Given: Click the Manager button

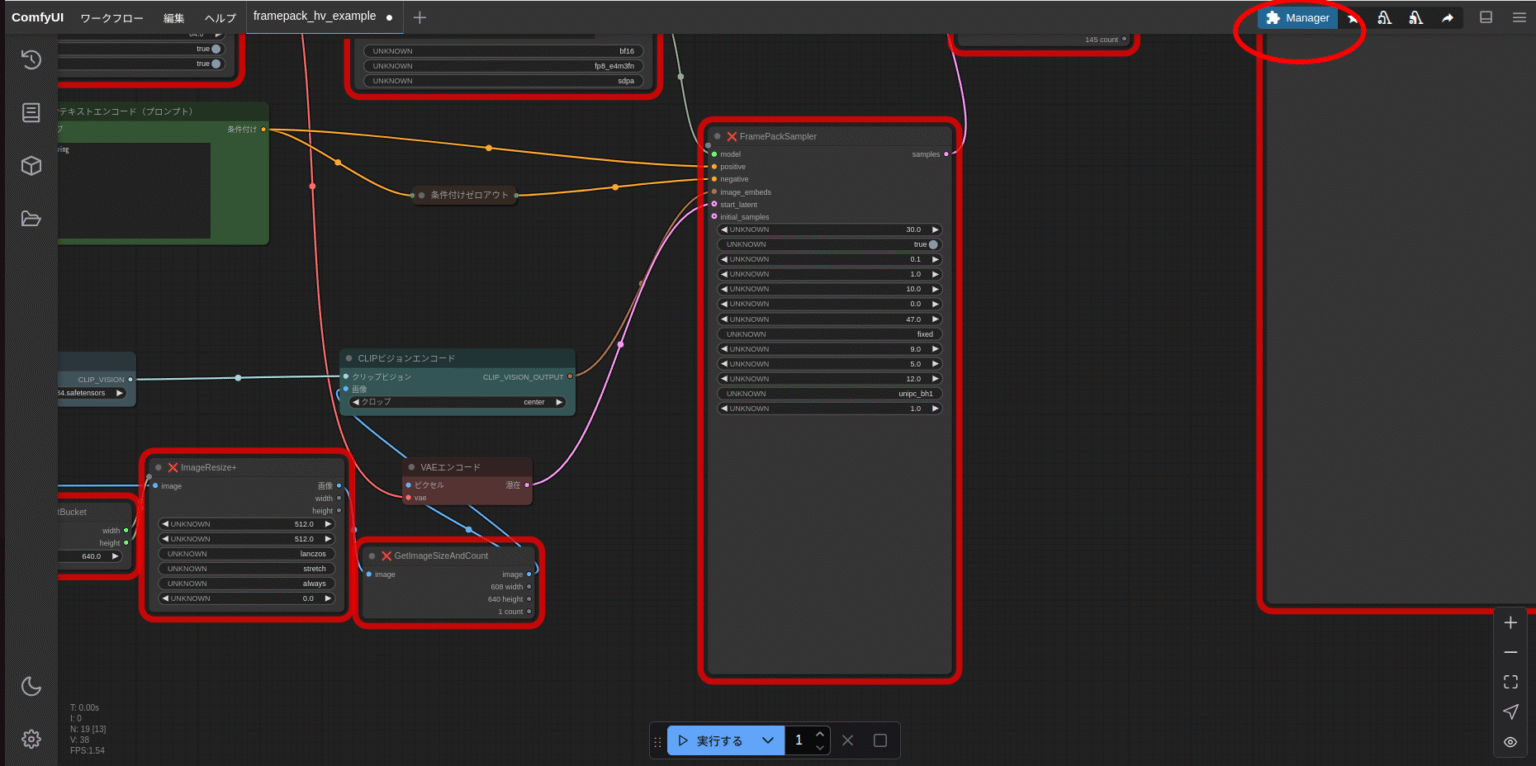Looking at the screenshot, I should (1297, 18).
